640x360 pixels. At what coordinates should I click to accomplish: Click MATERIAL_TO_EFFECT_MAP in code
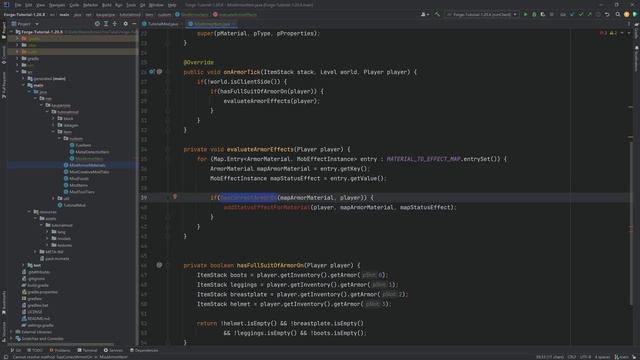pyautogui.click(x=424, y=159)
